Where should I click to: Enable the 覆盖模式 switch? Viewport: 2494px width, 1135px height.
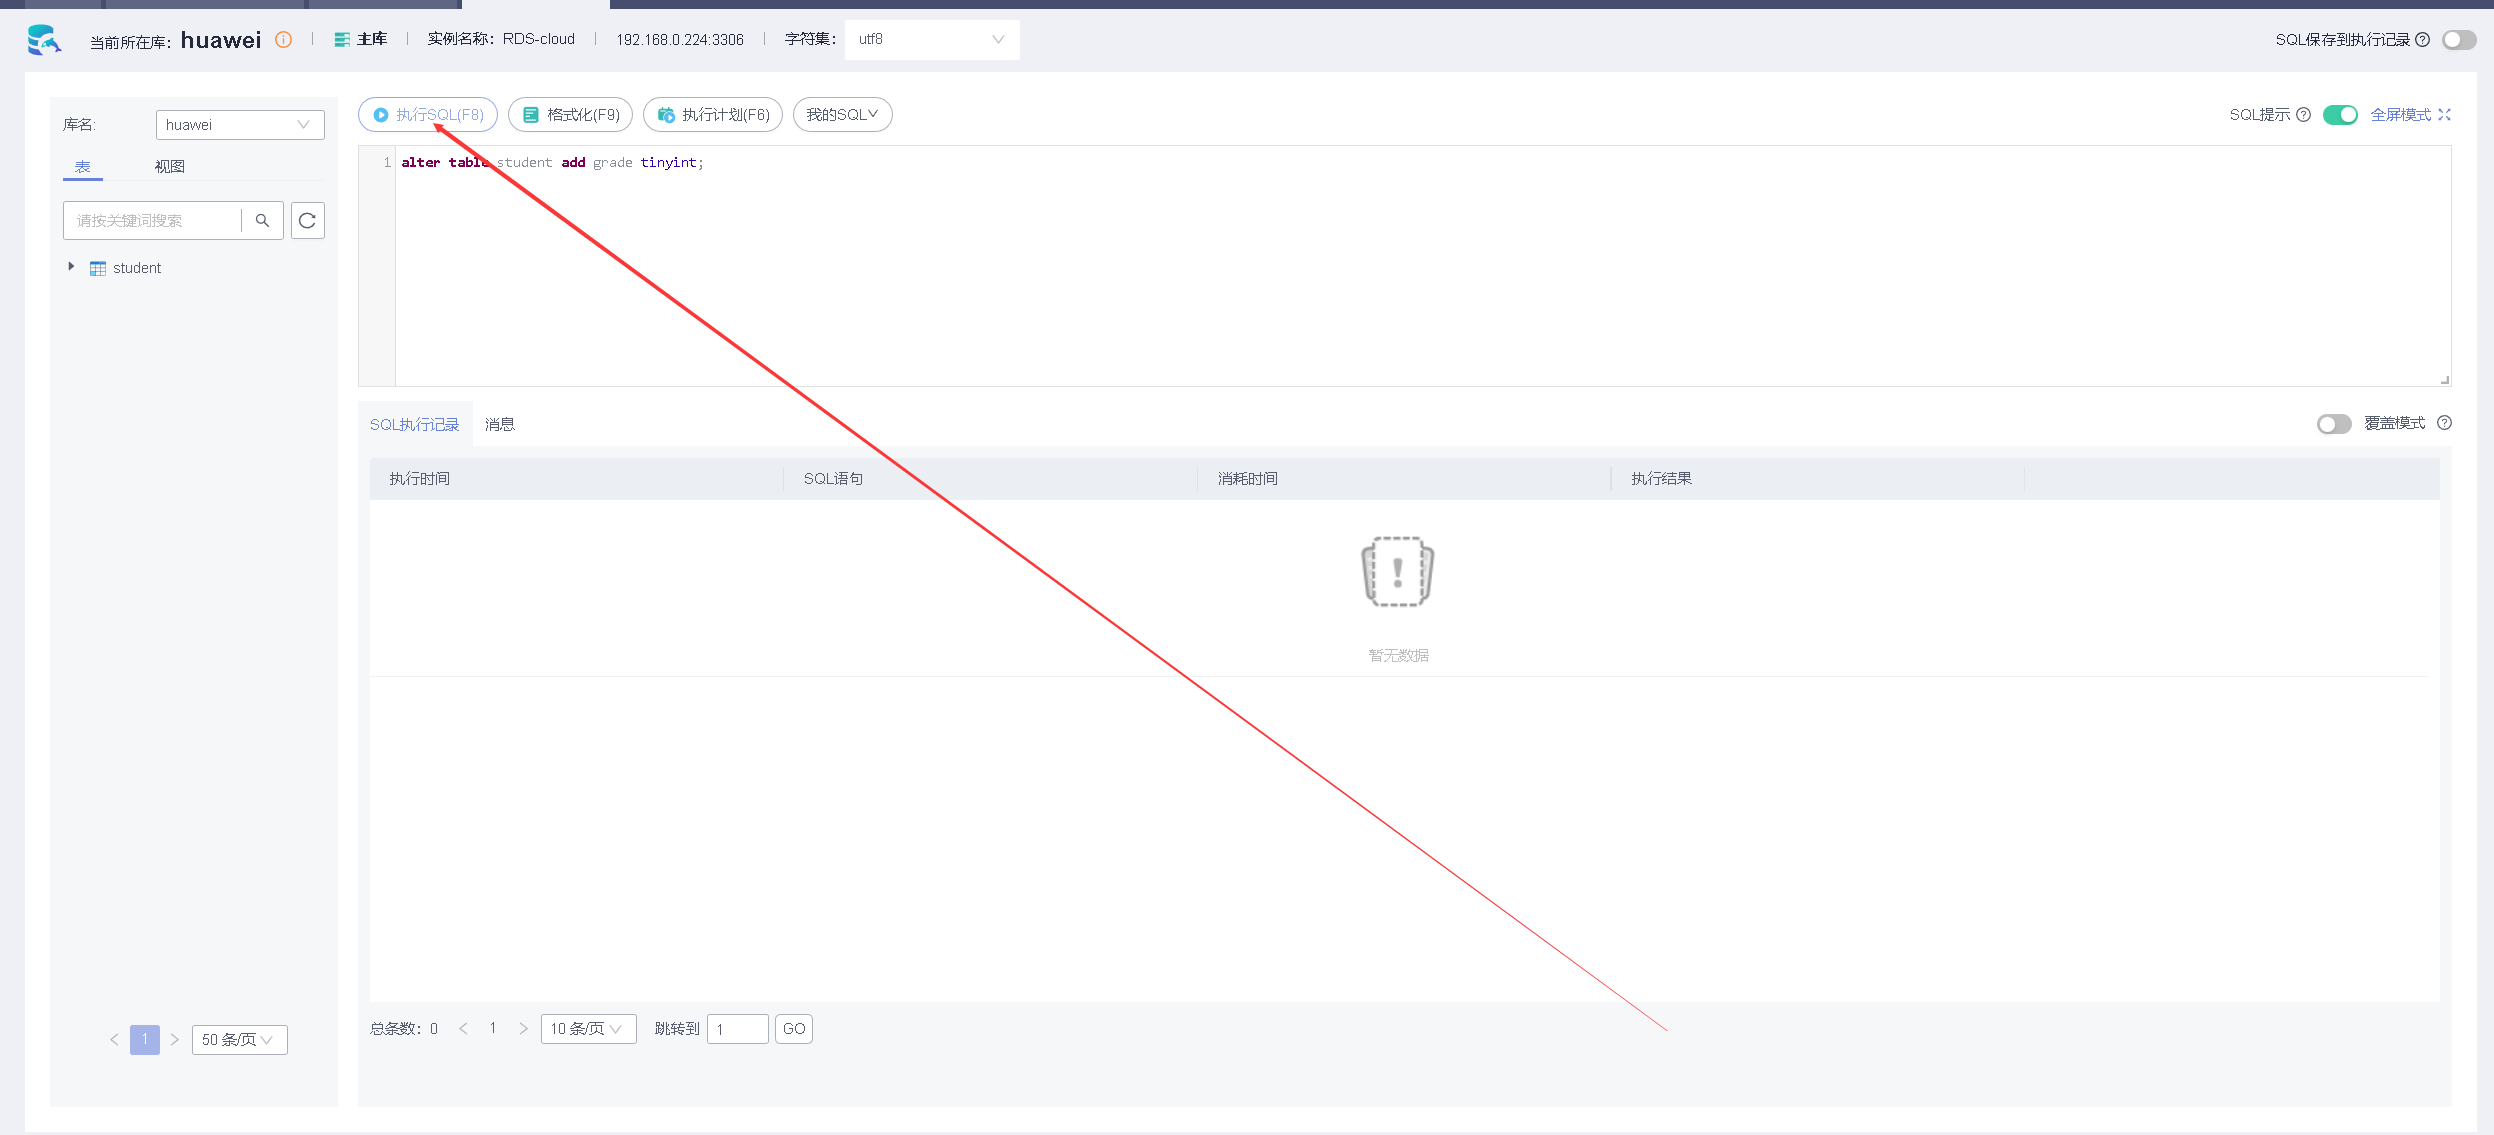click(2333, 424)
